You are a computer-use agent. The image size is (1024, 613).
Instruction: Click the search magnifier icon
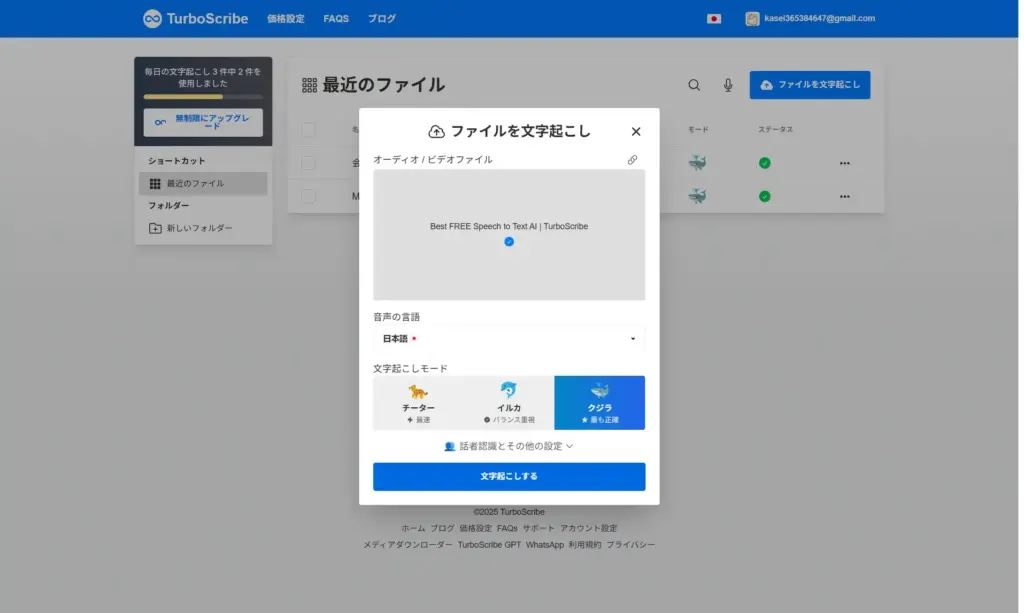pos(694,85)
